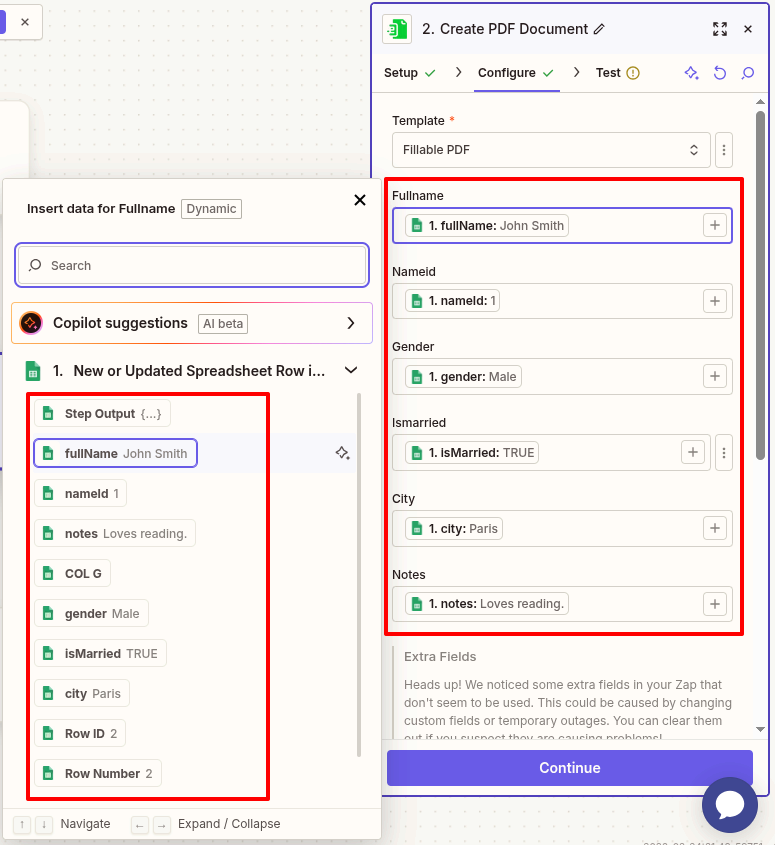Image resolution: width=775 pixels, height=845 pixels.
Task: Click the Create PDF app icon in header
Action: tap(397, 29)
